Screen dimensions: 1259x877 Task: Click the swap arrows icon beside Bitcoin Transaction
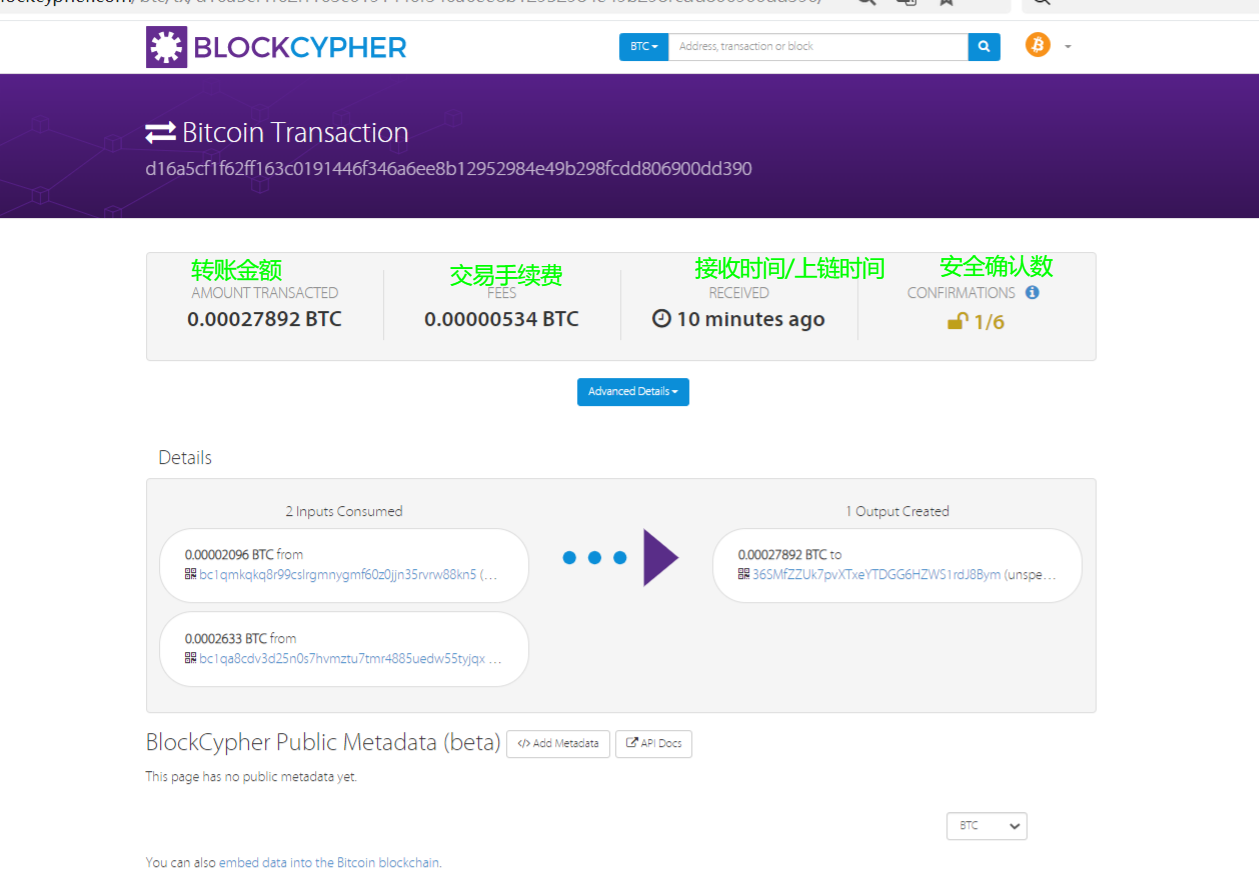point(160,132)
